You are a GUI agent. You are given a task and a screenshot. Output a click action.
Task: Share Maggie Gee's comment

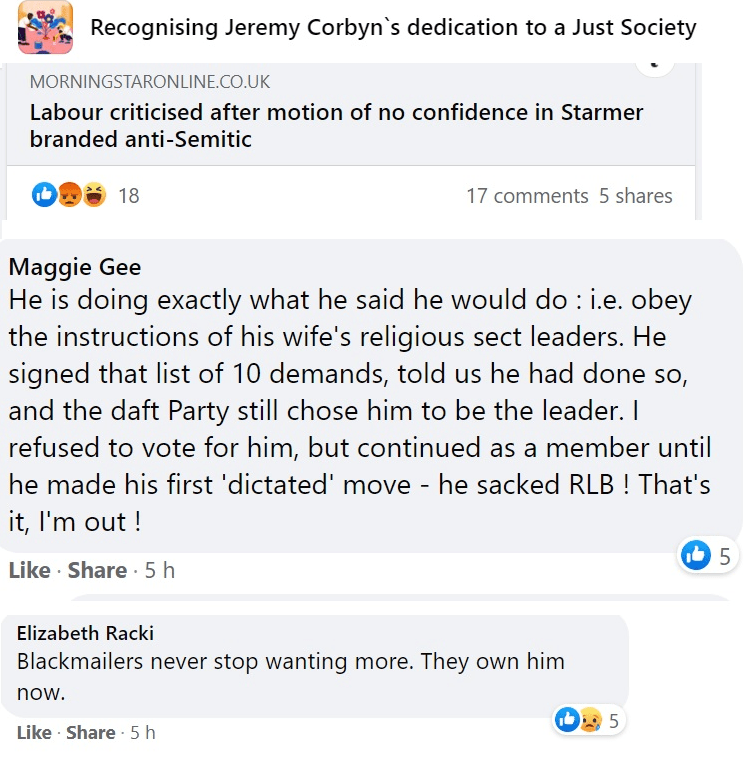coord(97,570)
